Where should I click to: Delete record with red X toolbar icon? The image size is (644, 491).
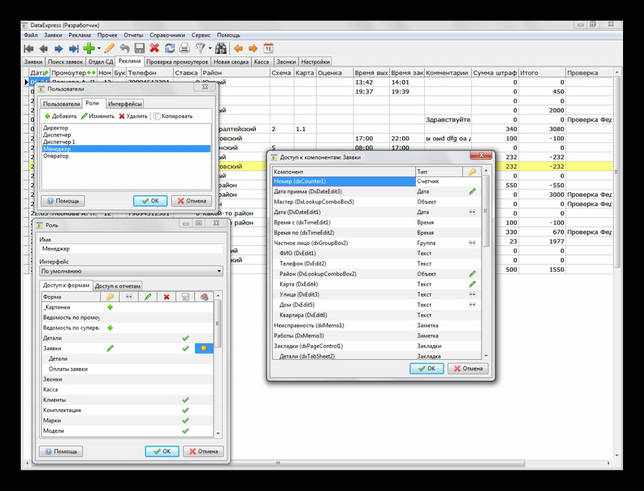154,48
